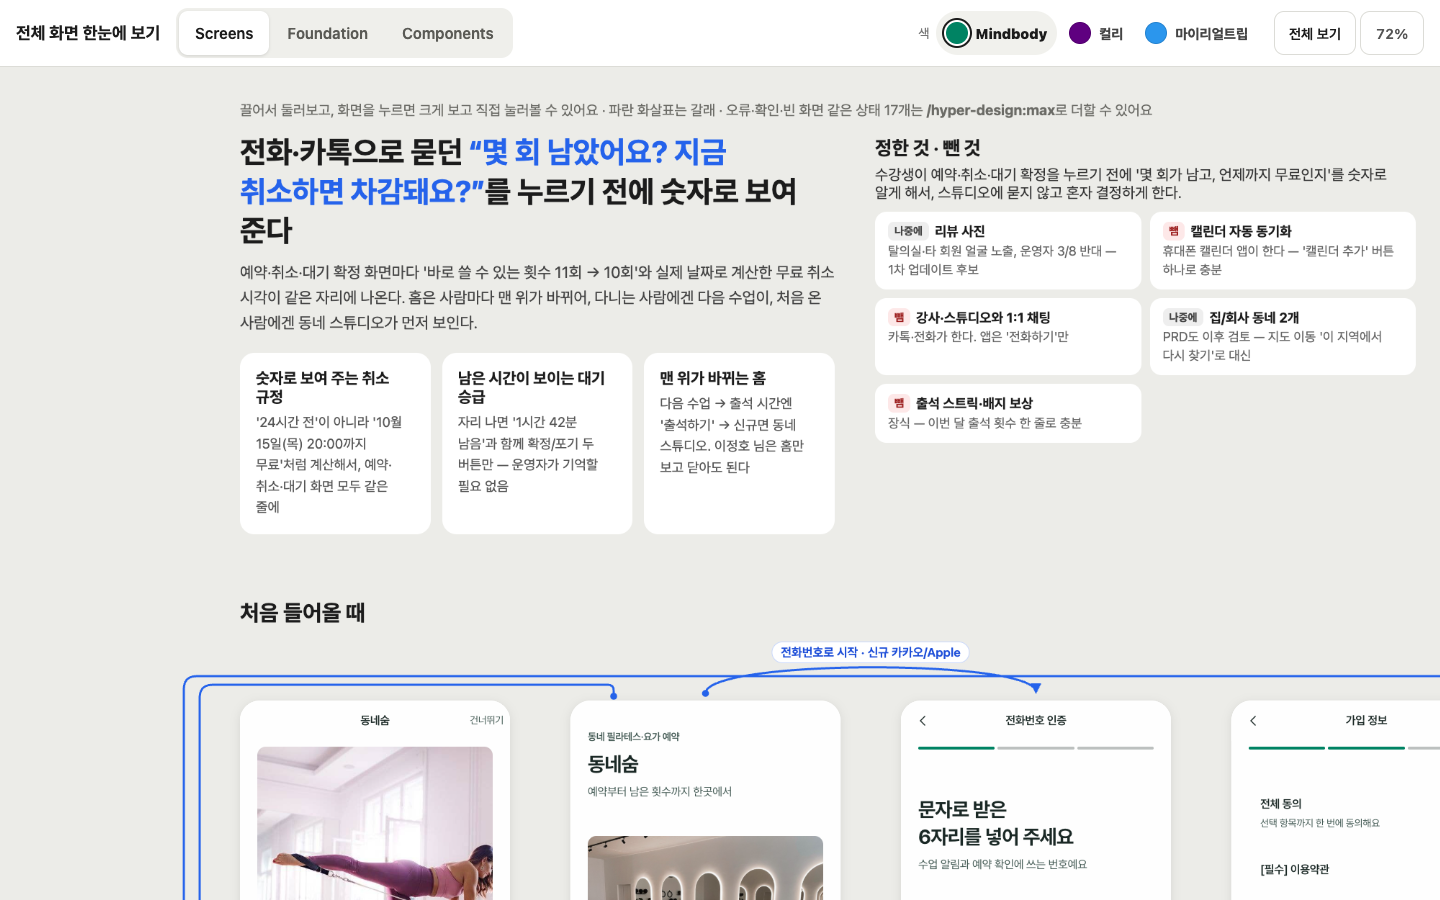Click the 나중에 badge on 집/회사 동네 2개
The image size is (1440, 900).
[x=1183, y=317]
